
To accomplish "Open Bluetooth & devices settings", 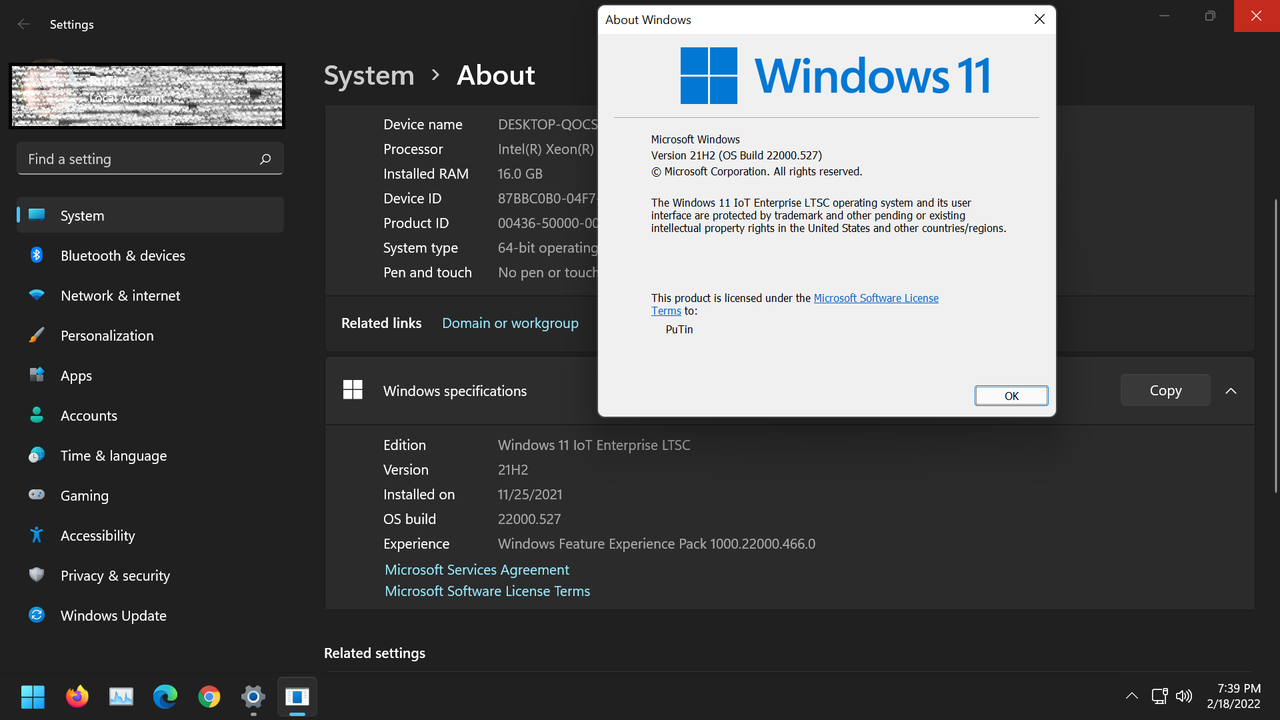I will click(x=150, y=255).
